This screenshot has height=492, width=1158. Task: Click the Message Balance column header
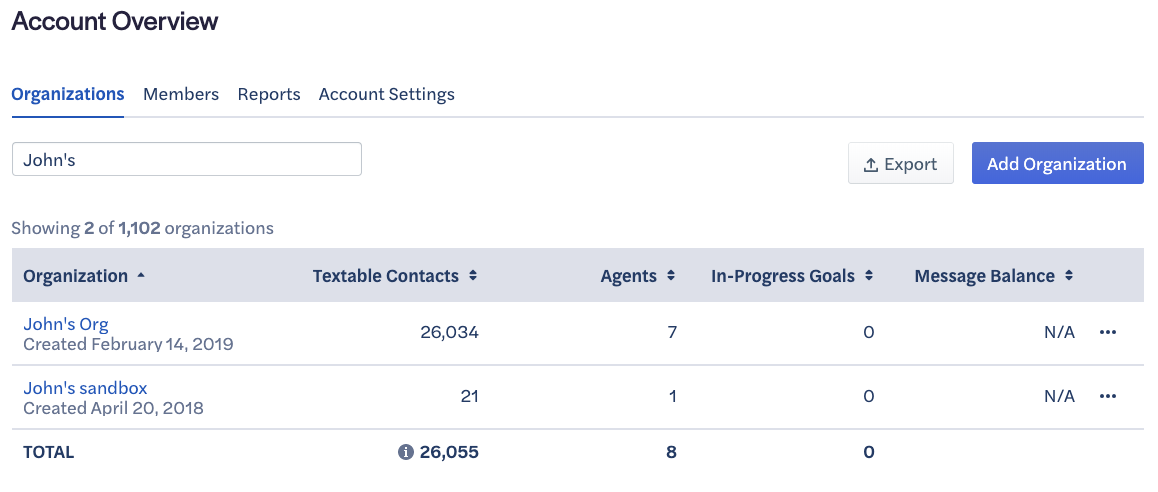click(984, 276)
